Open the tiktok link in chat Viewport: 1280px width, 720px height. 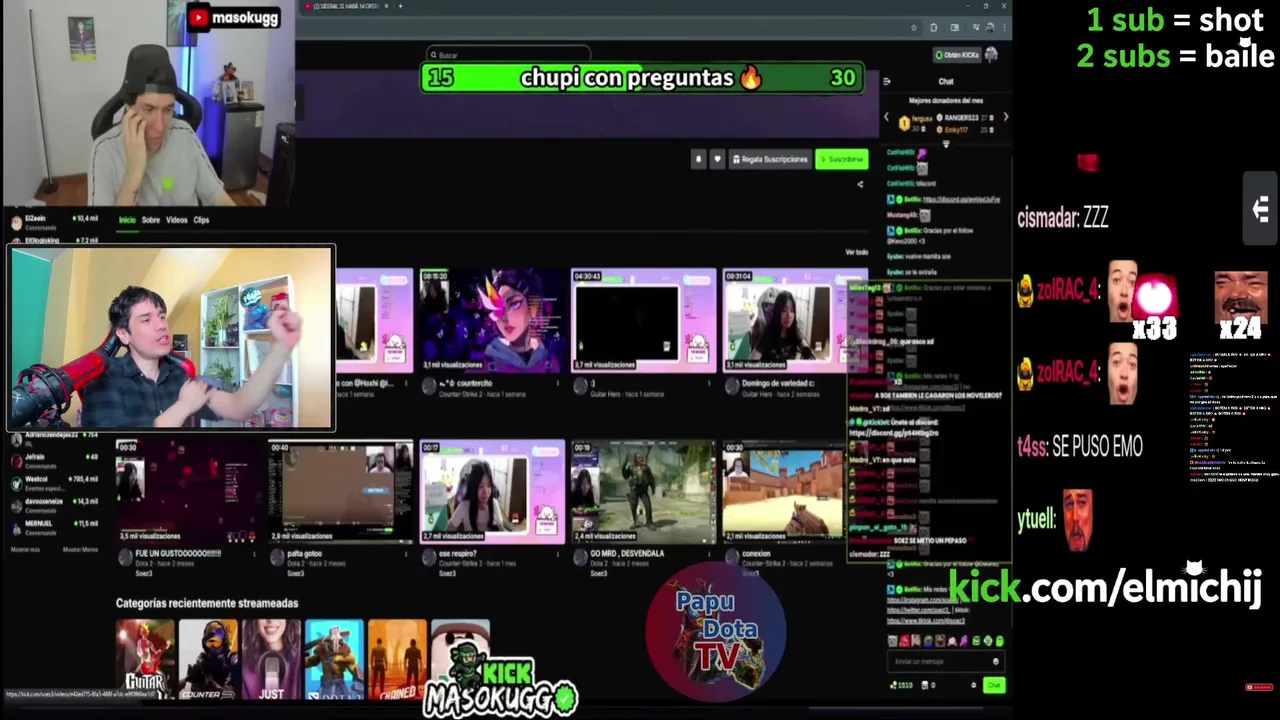click(x=927, y=620)
